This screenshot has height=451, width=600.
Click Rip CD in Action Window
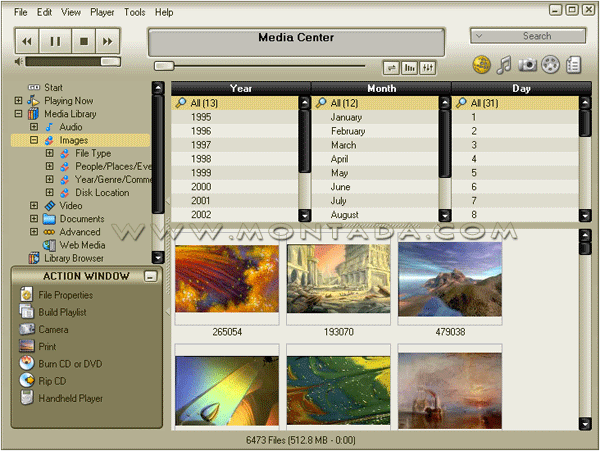[52, 381]
